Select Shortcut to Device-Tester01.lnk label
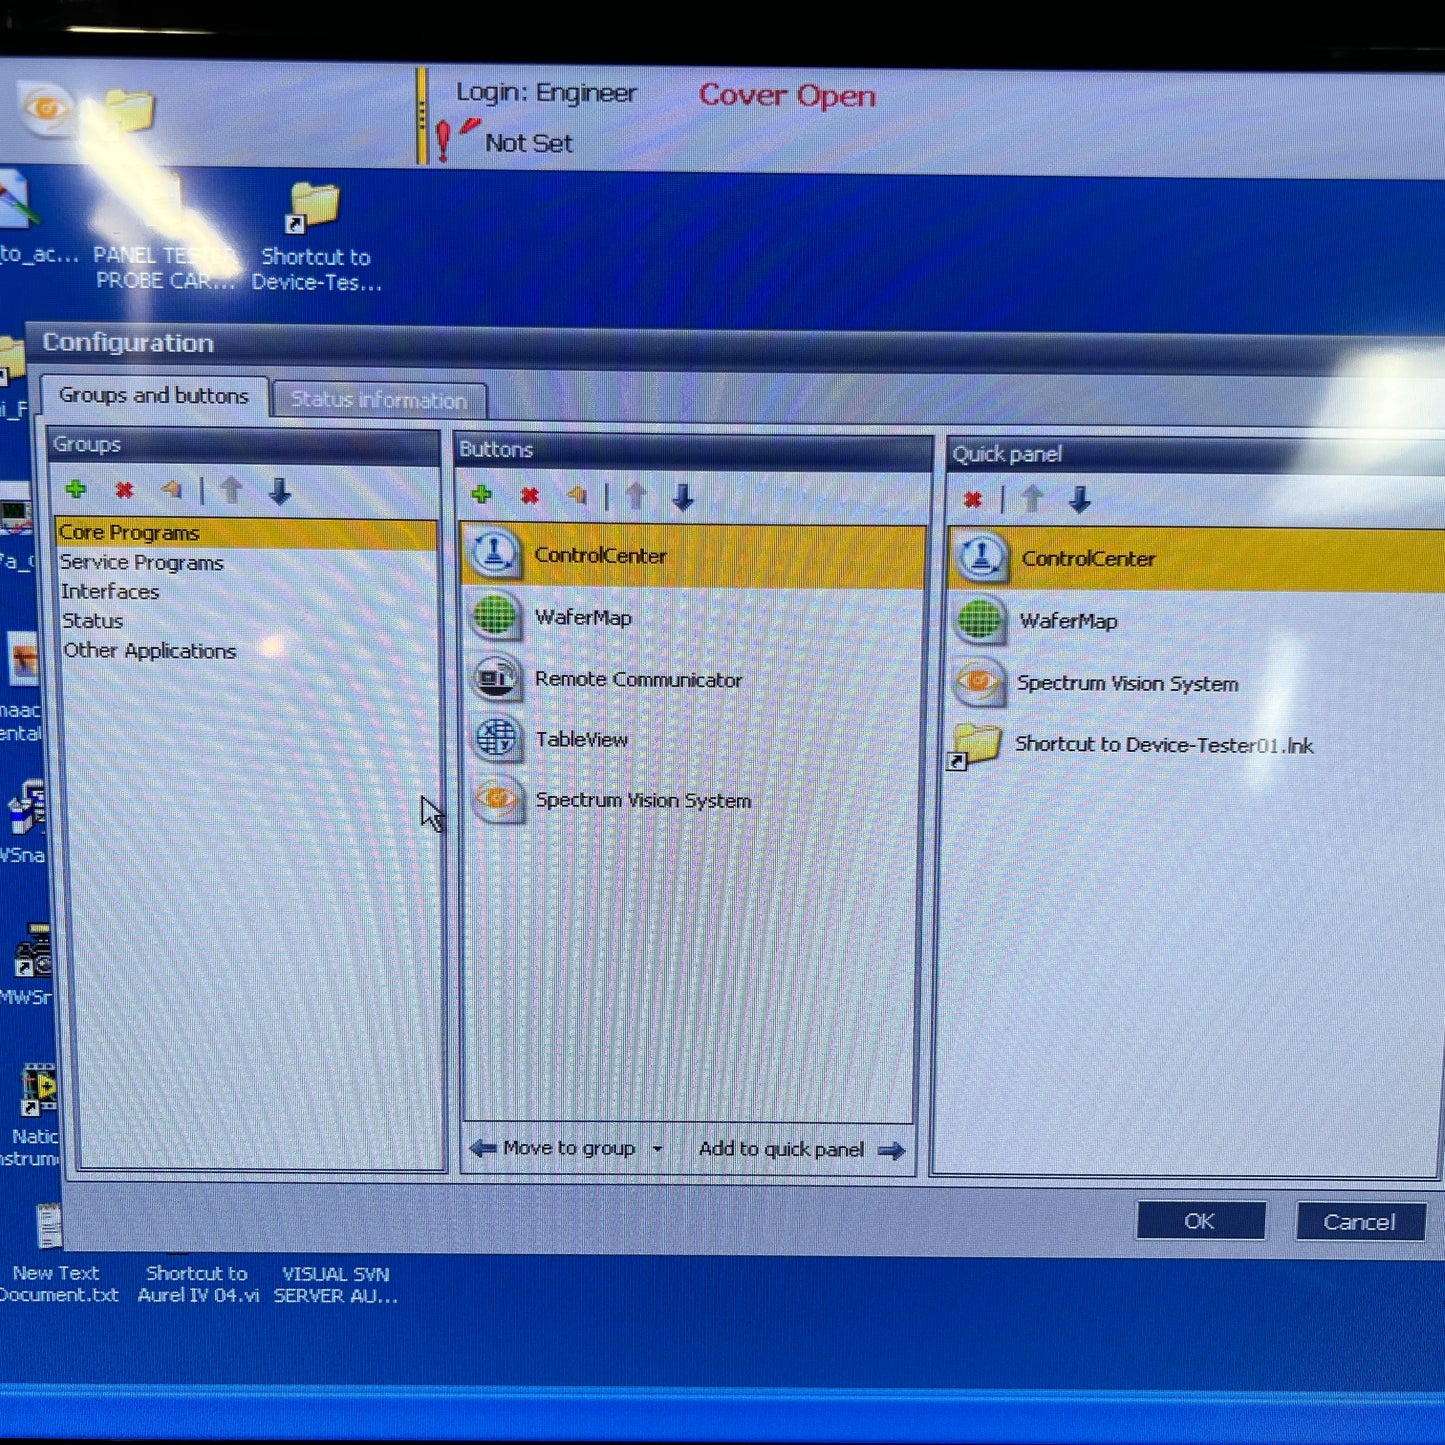Screen dimensions: 1445x1445 (1164, 745)
